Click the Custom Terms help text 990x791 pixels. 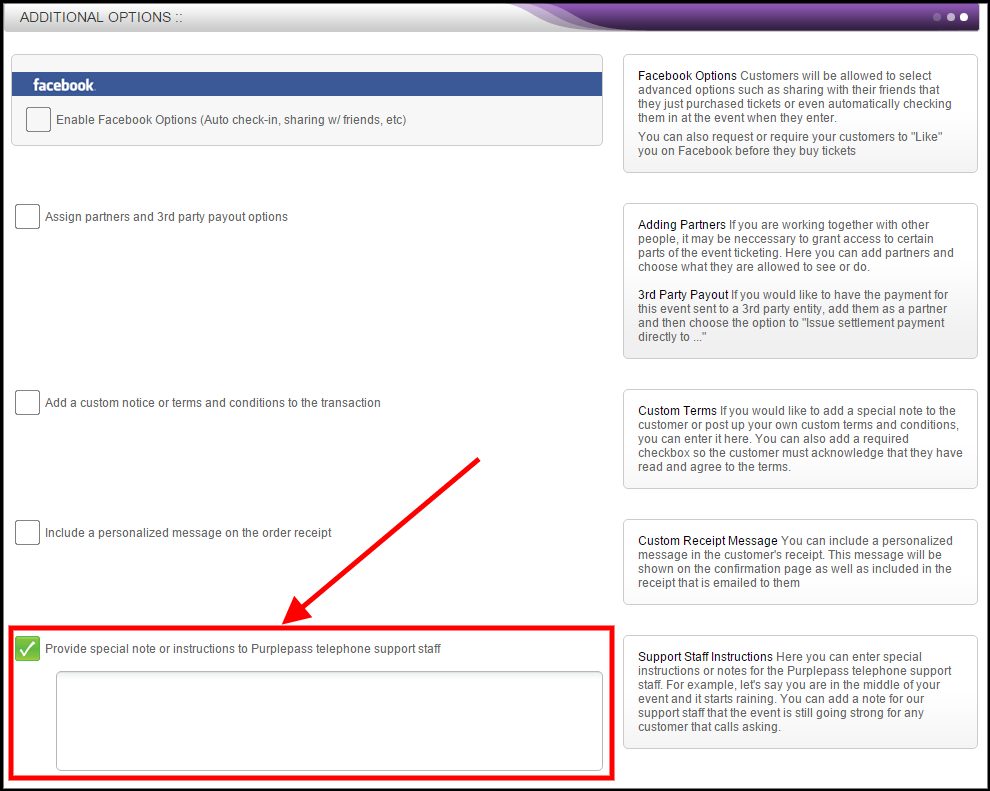pos(800,438)
